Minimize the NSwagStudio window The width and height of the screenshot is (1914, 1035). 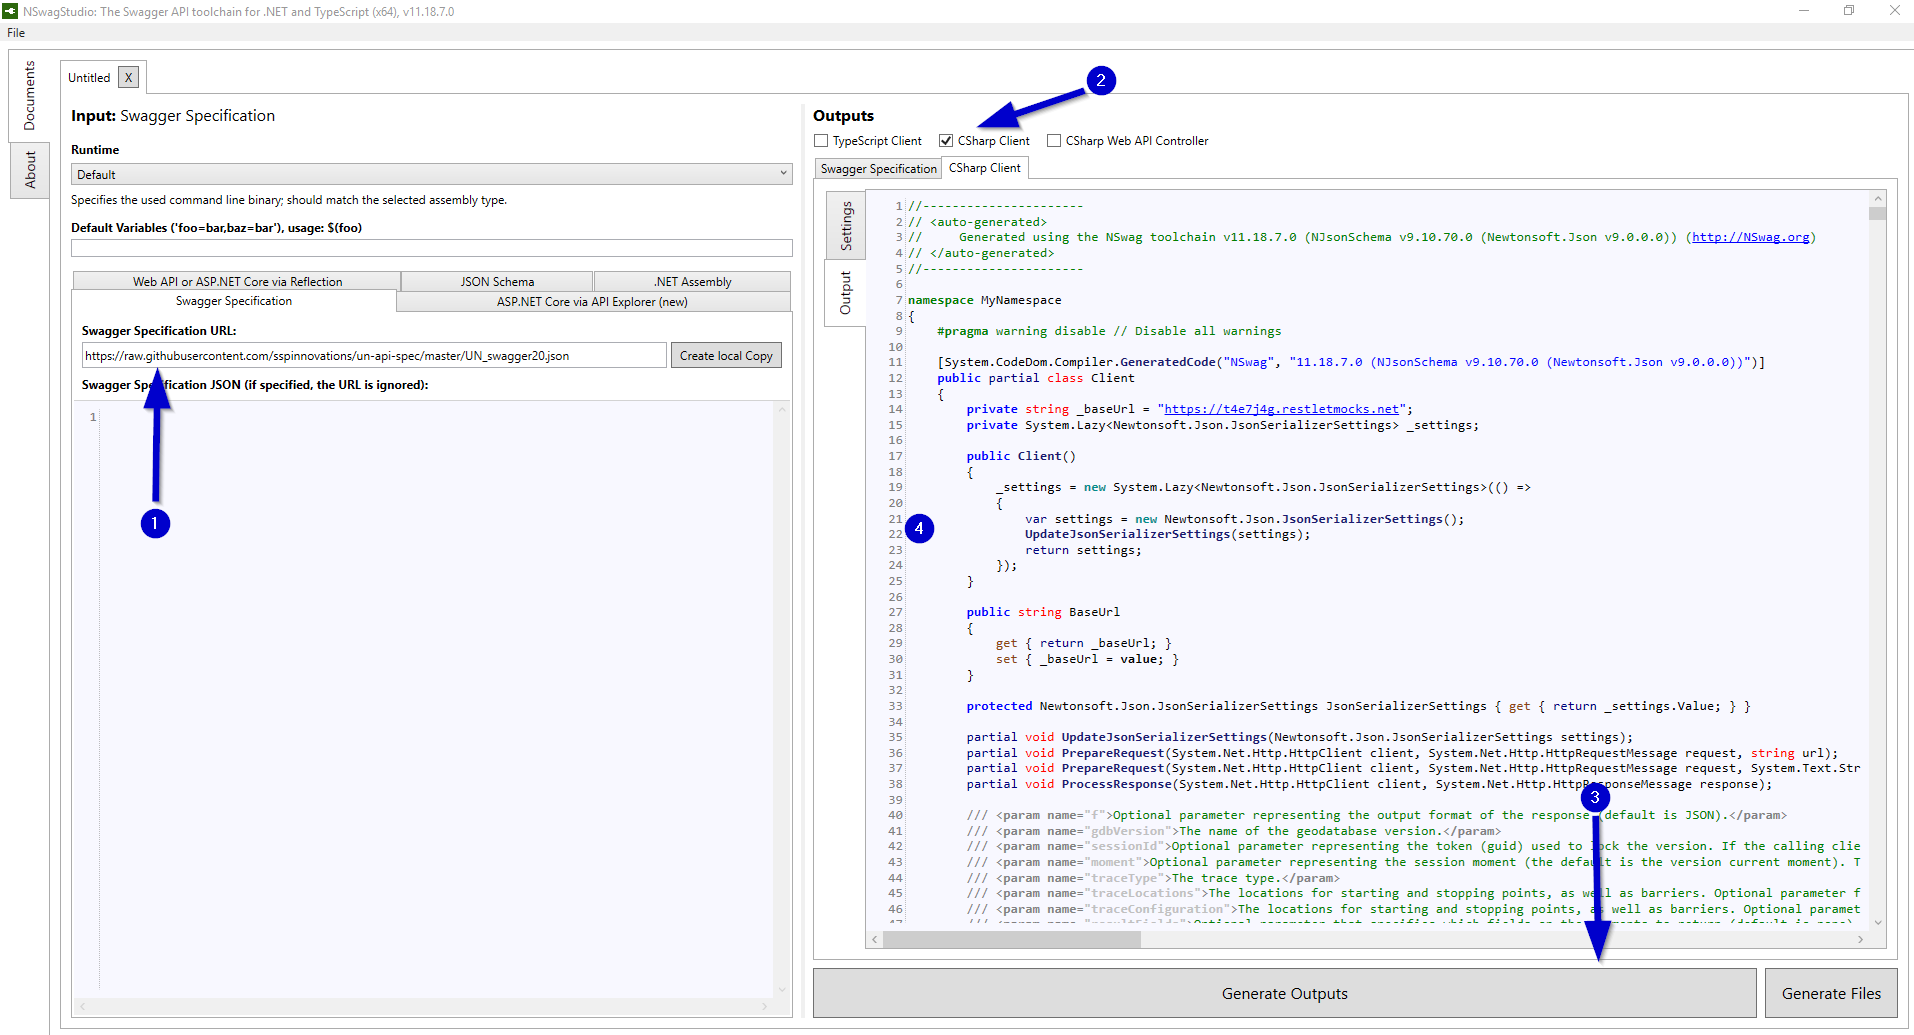(1804, 11)
